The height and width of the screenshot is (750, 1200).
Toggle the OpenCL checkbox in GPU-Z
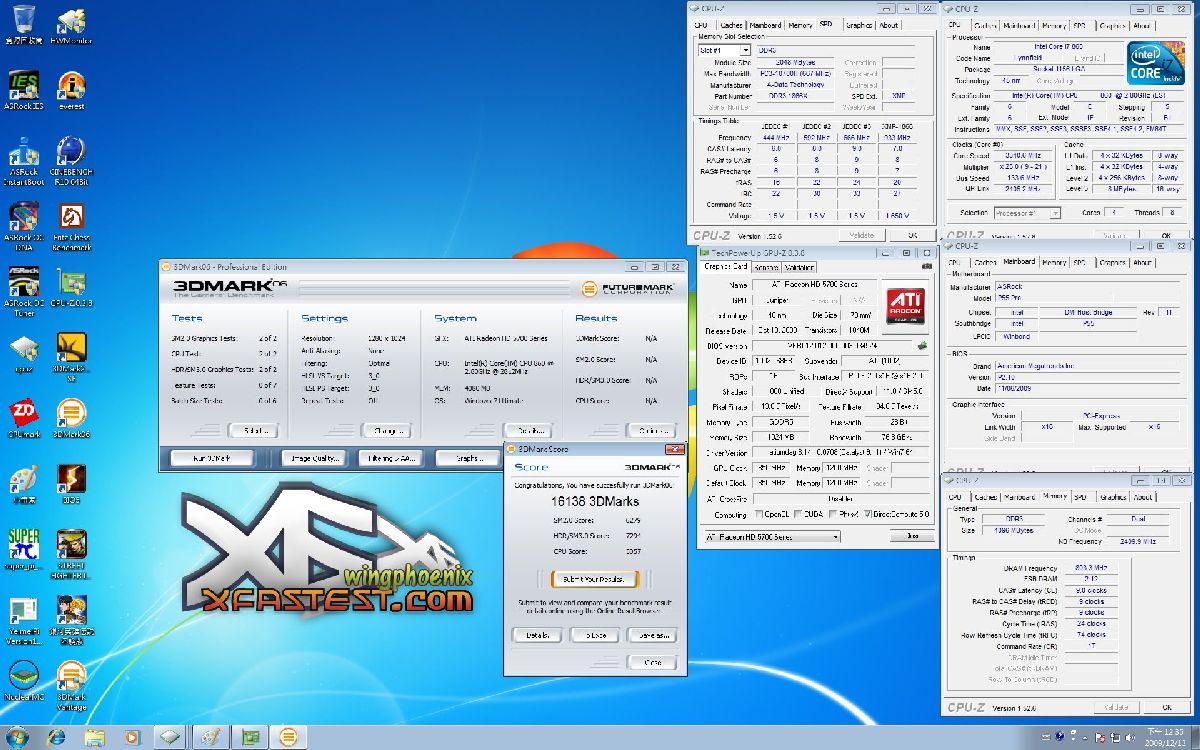[760, 515]
